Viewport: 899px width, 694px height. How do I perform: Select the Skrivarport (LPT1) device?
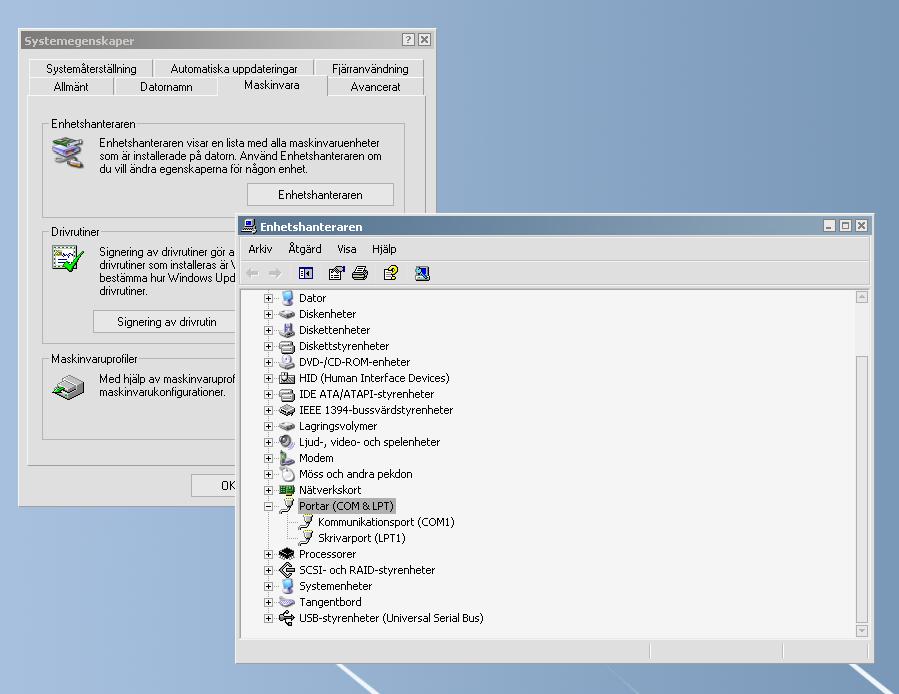pyautogui.click(x=362, y=538)
